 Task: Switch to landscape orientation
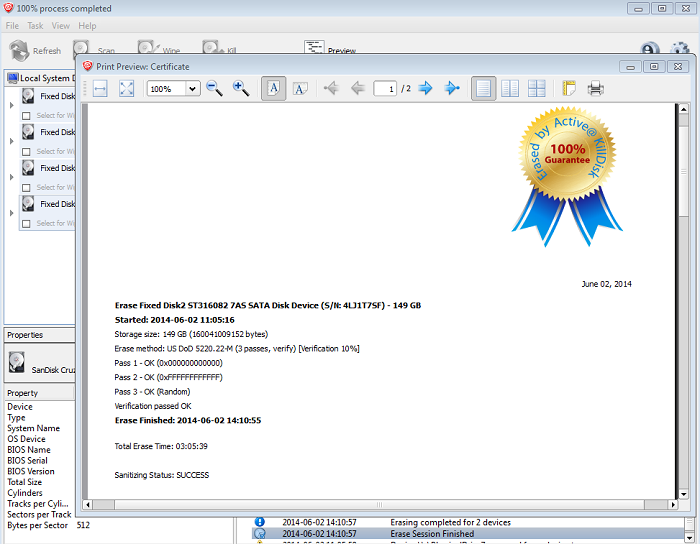pos(300,89)
